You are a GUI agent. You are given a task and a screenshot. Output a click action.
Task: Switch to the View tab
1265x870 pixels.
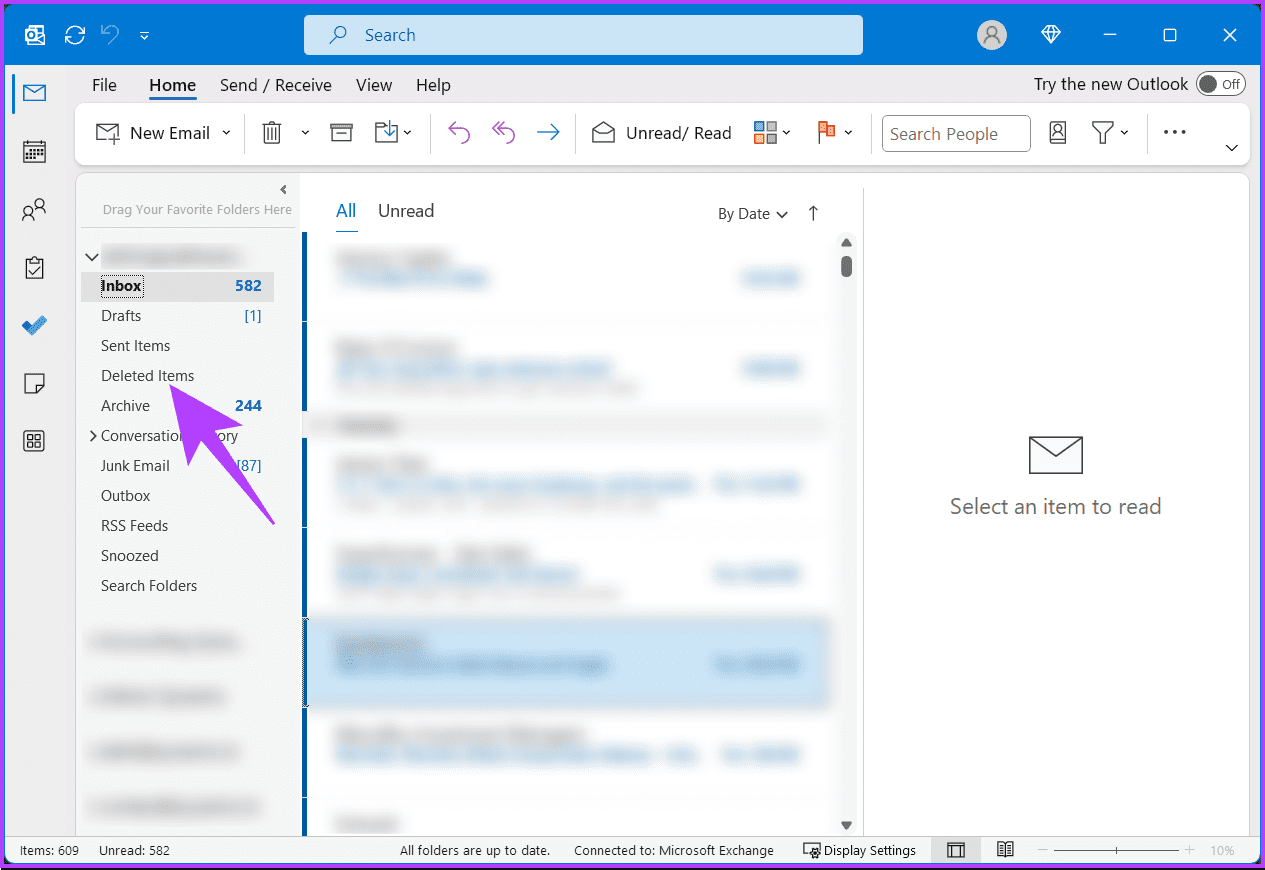(x=373, y=85)
